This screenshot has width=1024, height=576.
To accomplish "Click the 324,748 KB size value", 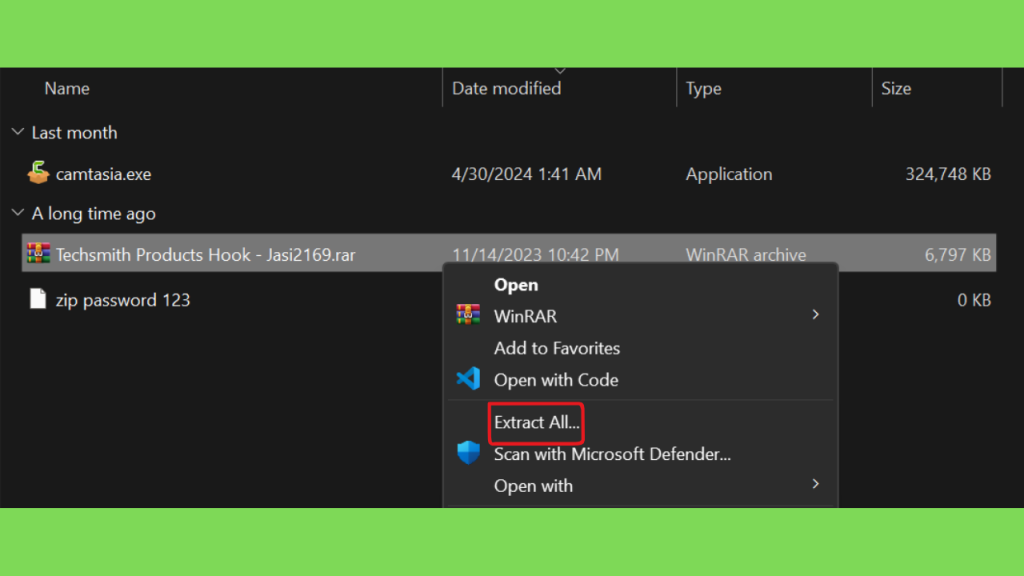I will tap(948, 174).
